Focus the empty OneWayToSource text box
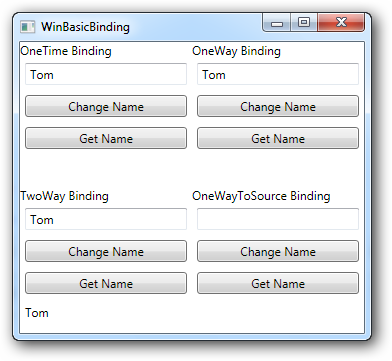This screenshot has height=361, width=392. pyautogui.click(x=278, y=219)
